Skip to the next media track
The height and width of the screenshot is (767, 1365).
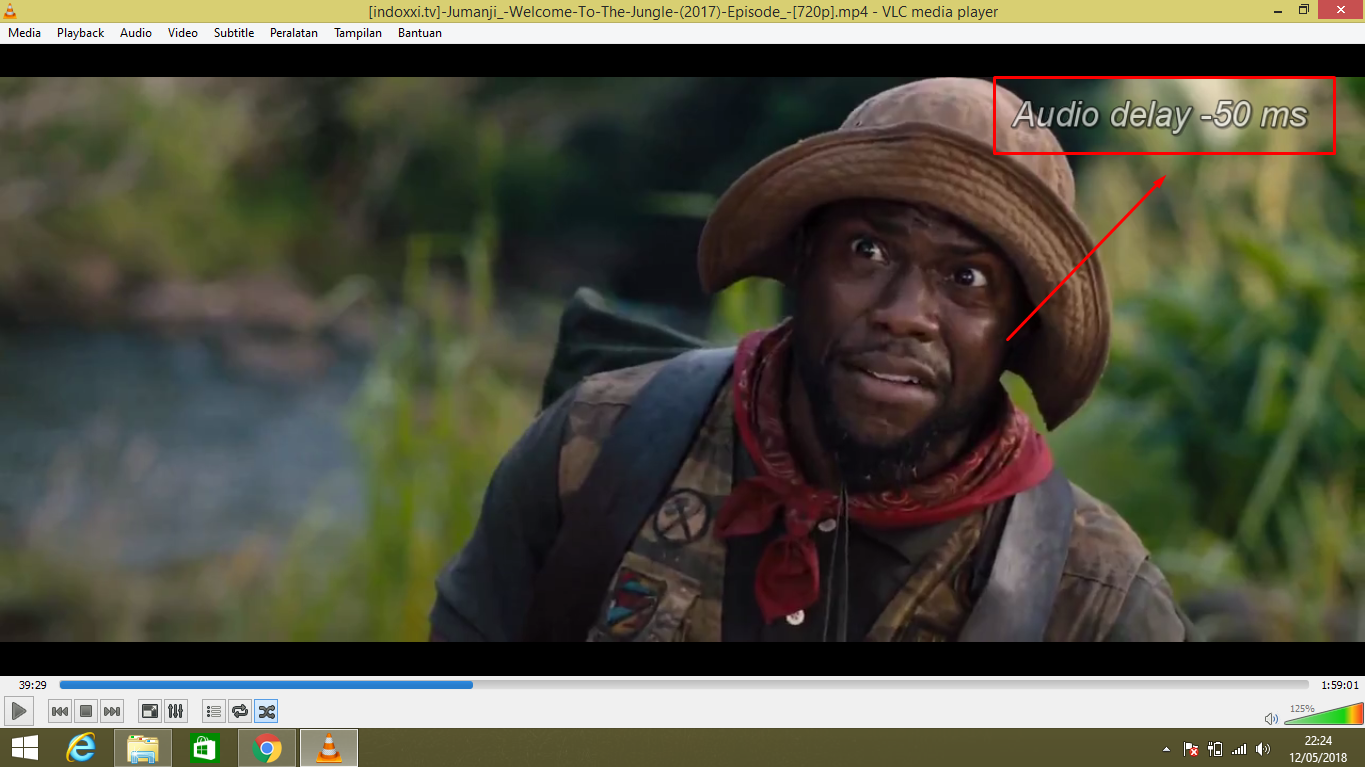[112, 711]
